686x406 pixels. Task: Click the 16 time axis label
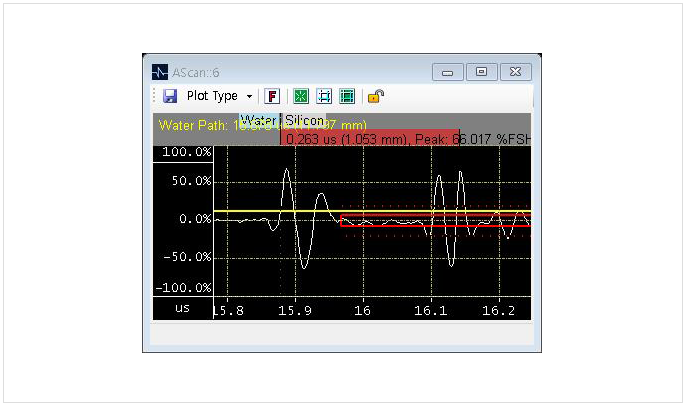[x=363, y=311]
